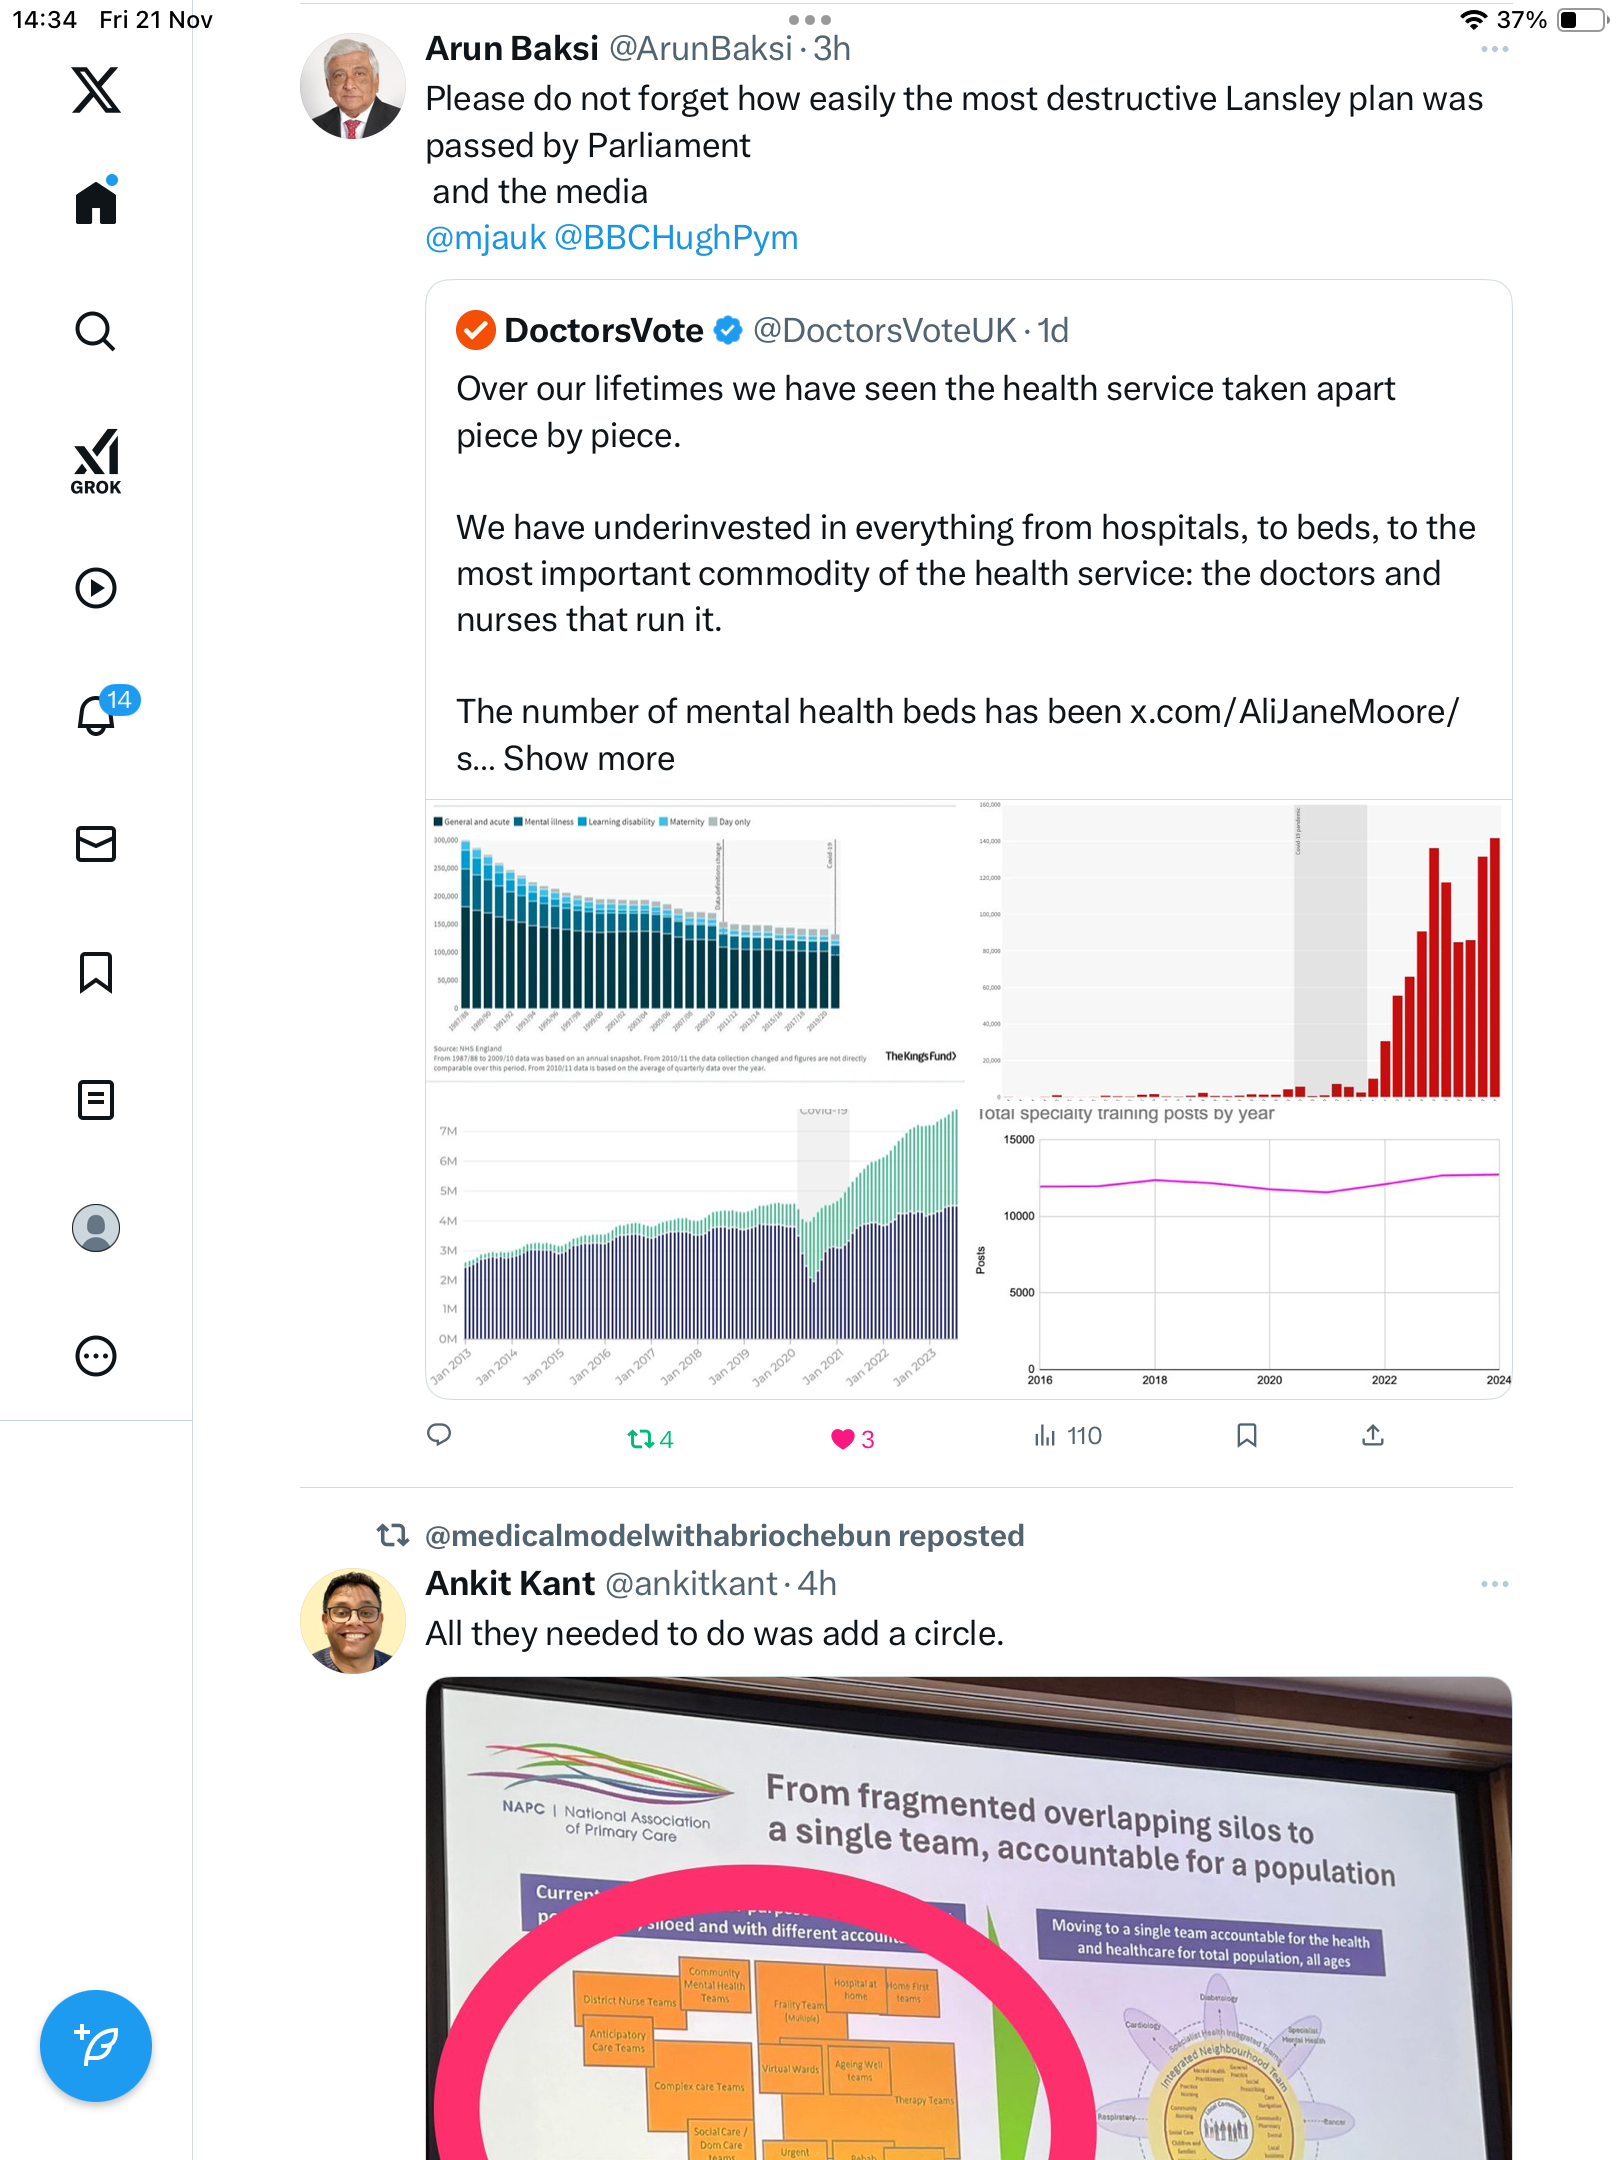Open direct messages envelope icon

pyautogui.click(x=96, y=844)
